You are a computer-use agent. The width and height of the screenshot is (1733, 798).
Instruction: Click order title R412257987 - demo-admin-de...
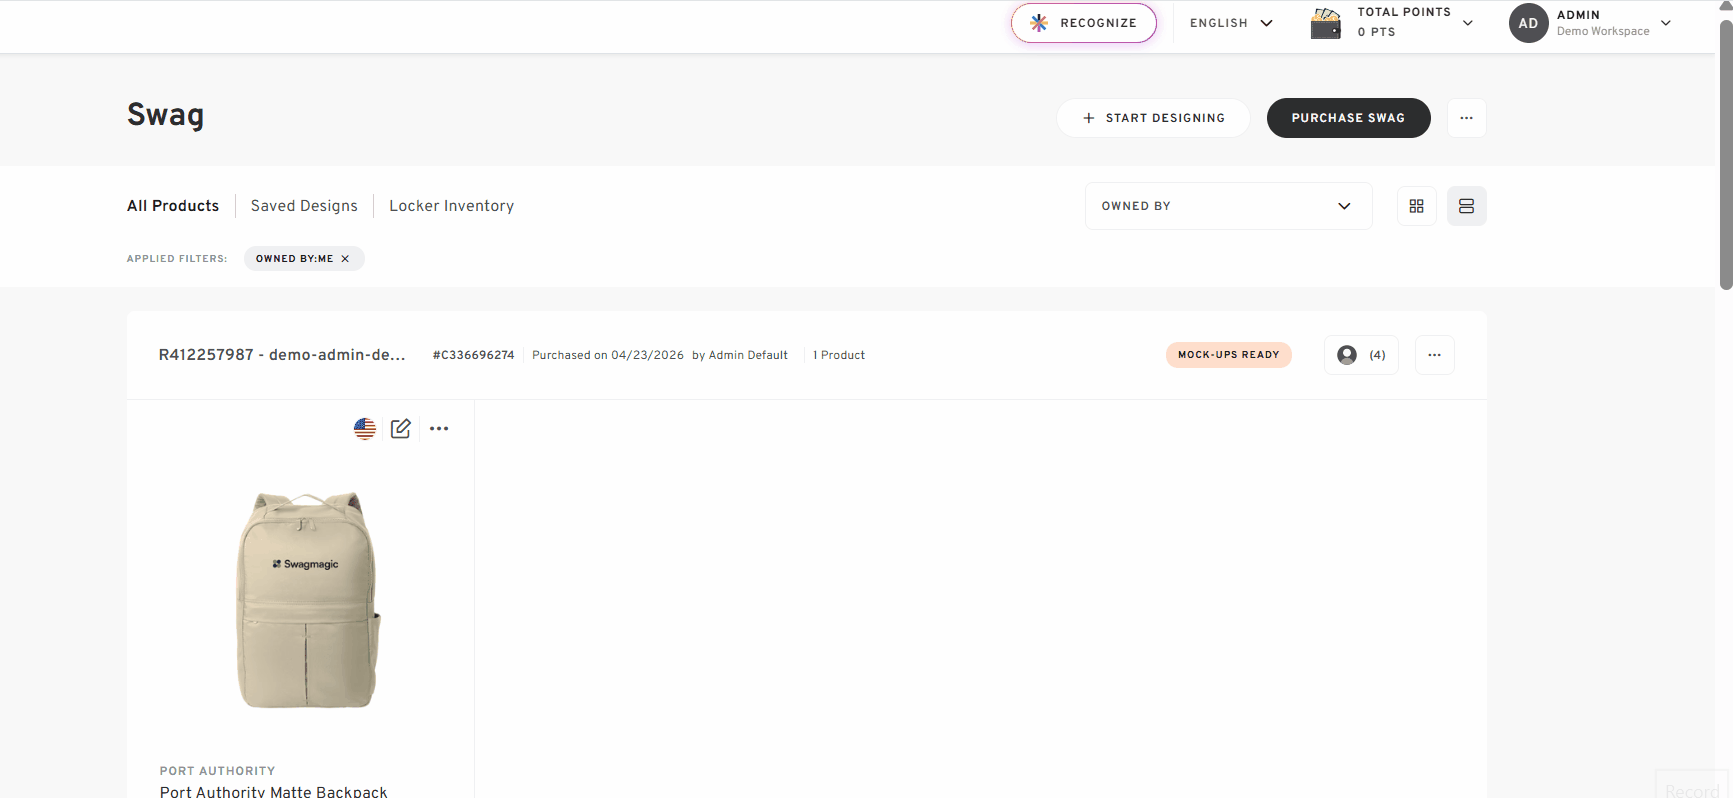click(282, 355)
